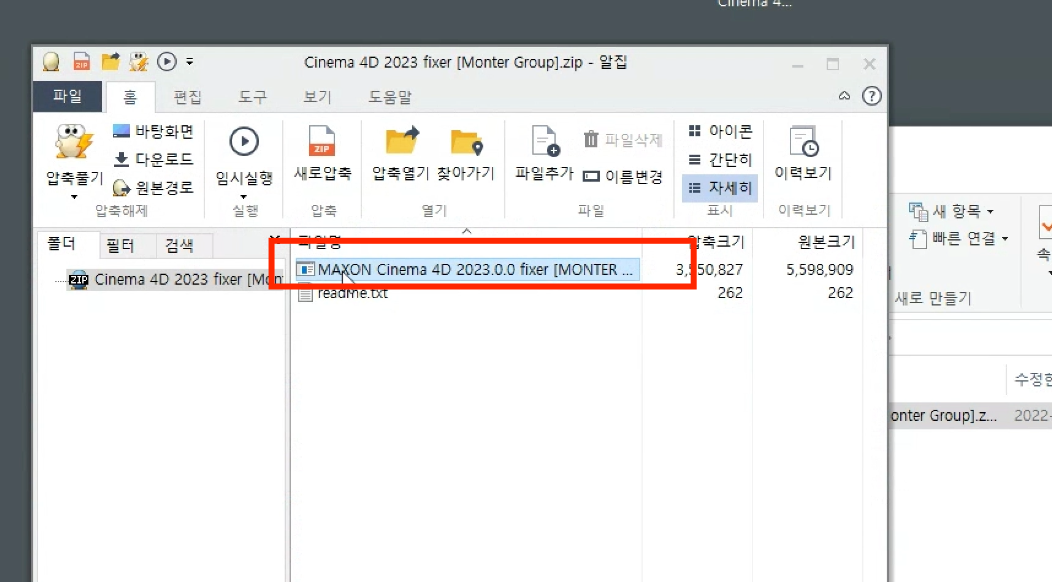Click the extract quick-access icon in title bar
Screen dimensions: 1052x582
[139, 62]
